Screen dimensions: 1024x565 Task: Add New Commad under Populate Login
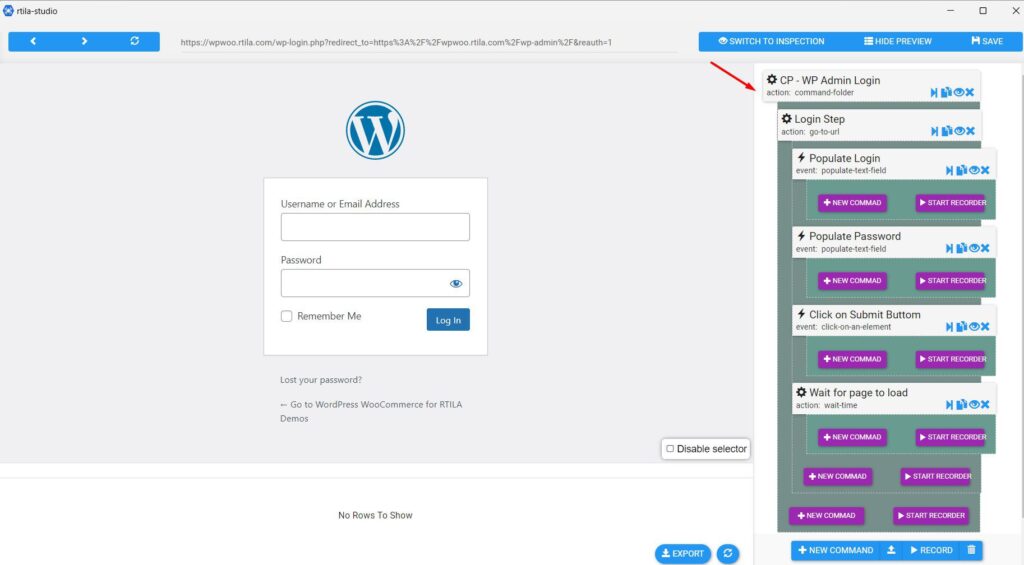click(x=852, y=202)
